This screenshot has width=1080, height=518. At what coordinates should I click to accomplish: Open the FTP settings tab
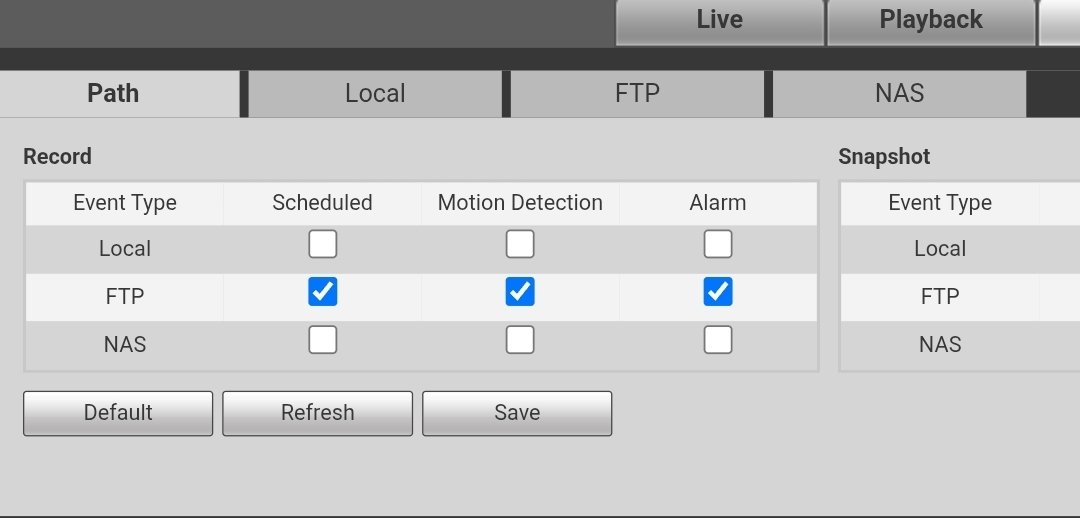click(637, 94)
